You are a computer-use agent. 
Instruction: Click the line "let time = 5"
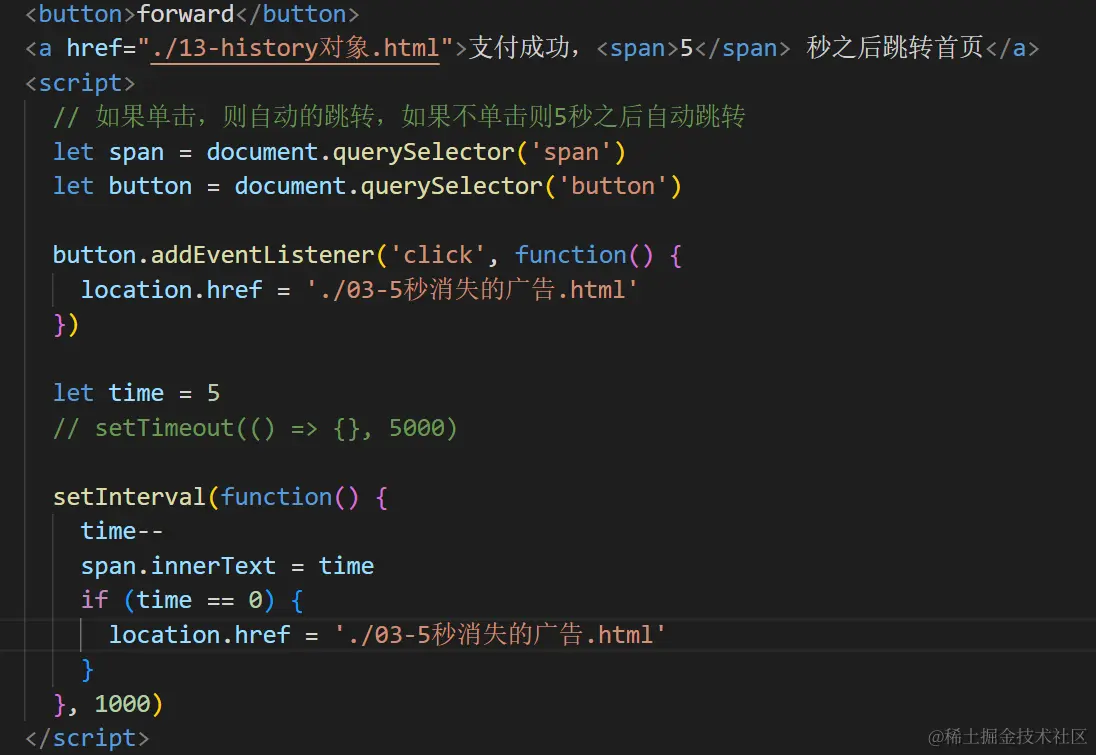[136, 393]
